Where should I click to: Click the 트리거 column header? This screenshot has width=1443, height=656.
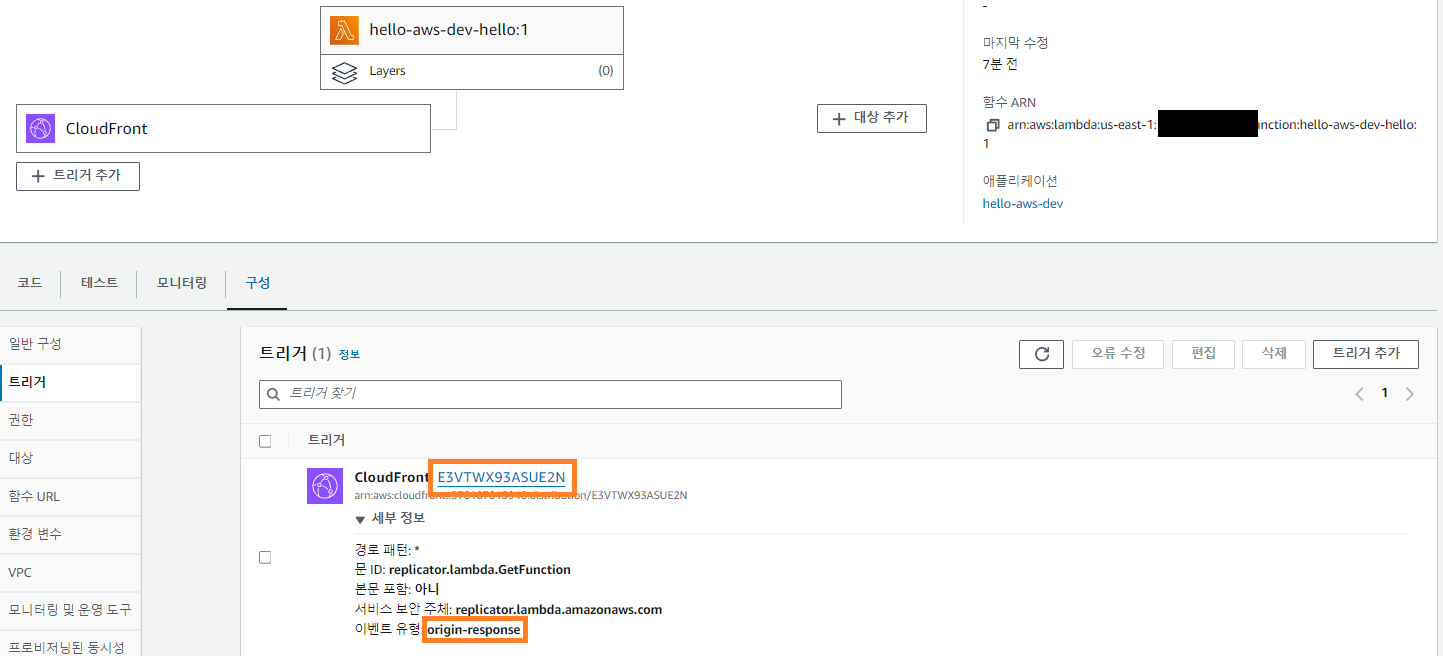coord(326,441)
